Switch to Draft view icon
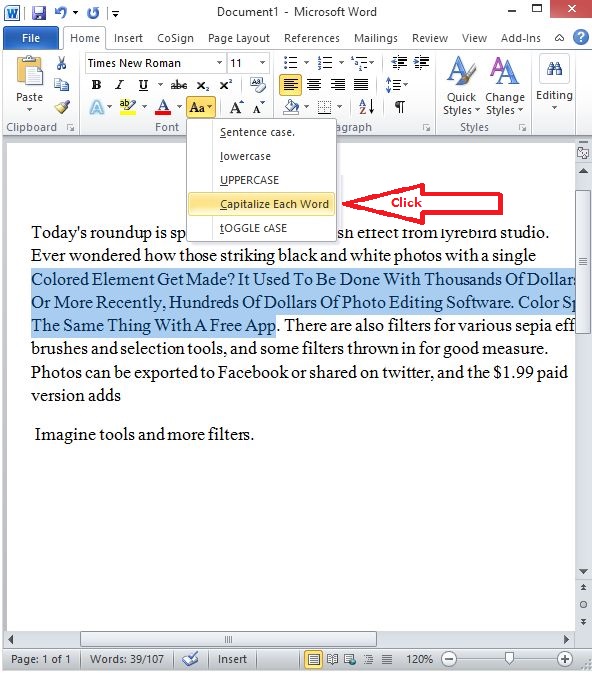This screenshot has width=592, height=673. 387,659
